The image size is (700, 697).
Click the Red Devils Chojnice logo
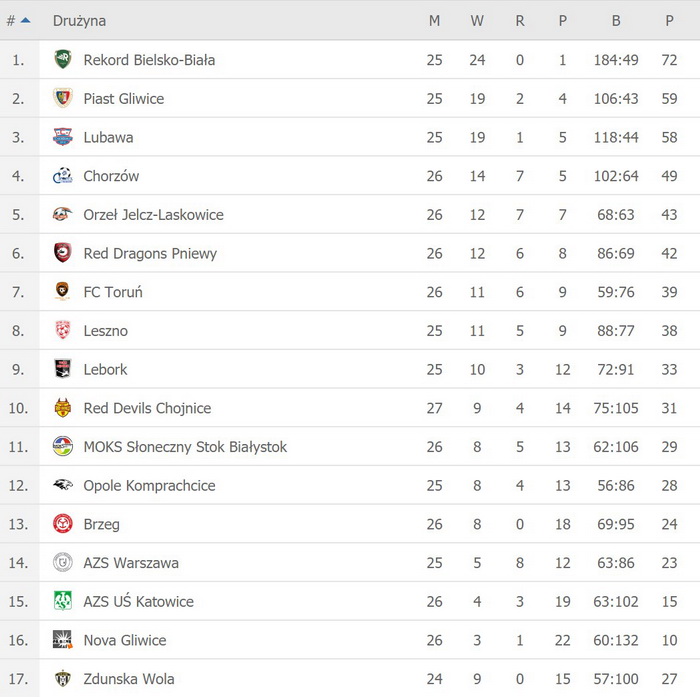pos(63,408)
